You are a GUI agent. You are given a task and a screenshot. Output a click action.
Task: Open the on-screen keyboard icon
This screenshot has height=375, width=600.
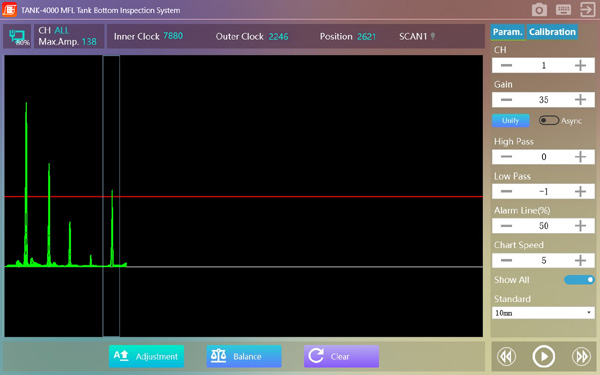(563, 10)
